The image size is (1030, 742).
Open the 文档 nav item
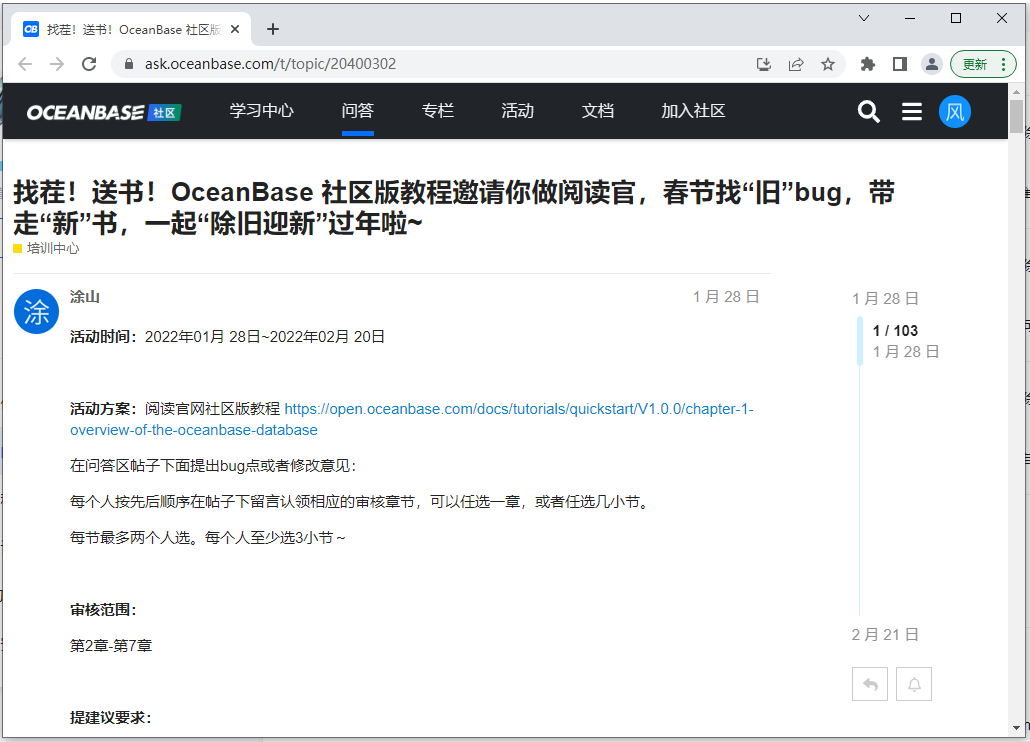tap(598, 111)
